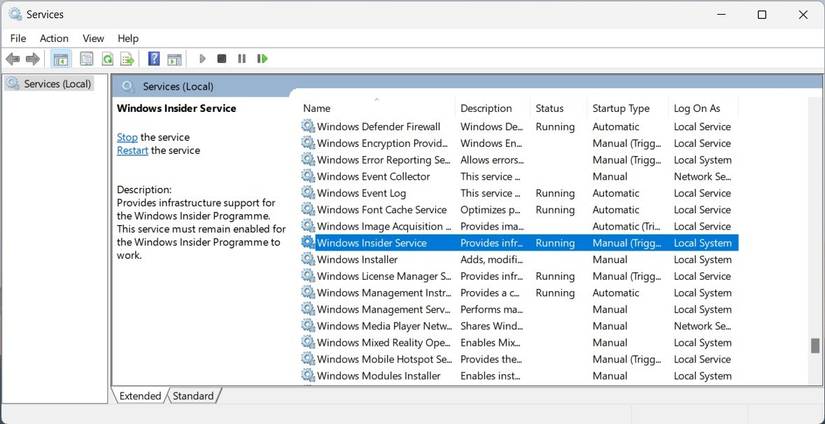The height and width of the screenshot is (424, 825).
Task: Click the 'Adds, modifi...' description cell
Action: click(491, 259)
